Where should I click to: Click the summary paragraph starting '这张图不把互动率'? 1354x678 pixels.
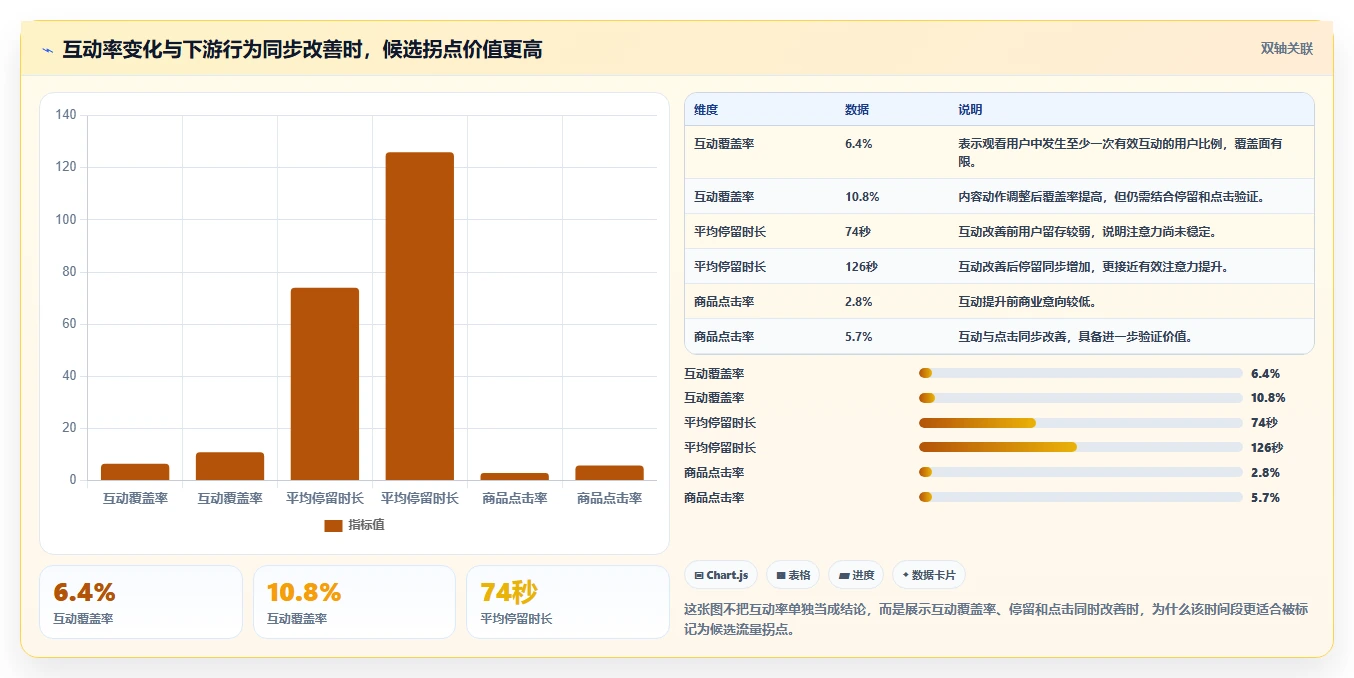pyautogui.click(x=996, y=619)
